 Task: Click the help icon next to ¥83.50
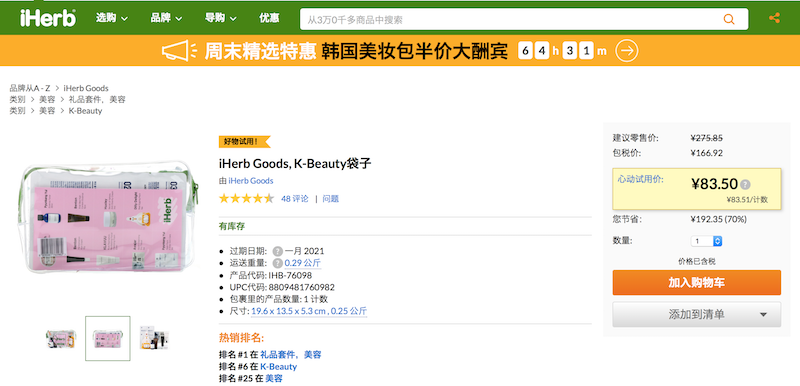coord(745,185)
